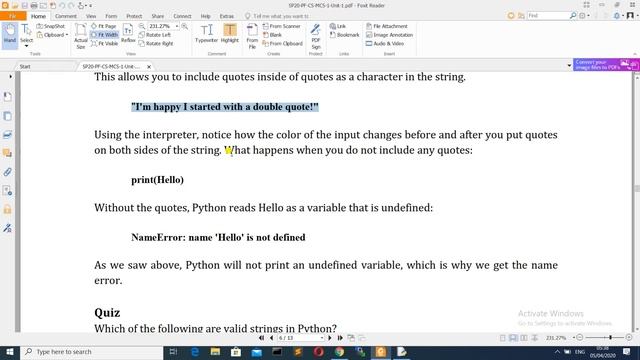Open the Pages thumbnails panel in the sidebar
The width and height of the screenshot is (640, 360).
pos(7,116)
